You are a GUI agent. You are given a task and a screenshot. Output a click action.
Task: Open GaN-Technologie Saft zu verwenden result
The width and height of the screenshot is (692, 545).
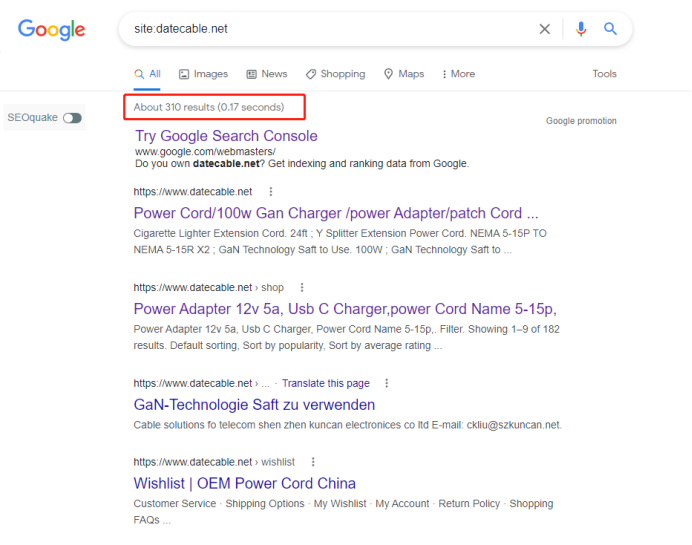point(254,405)
